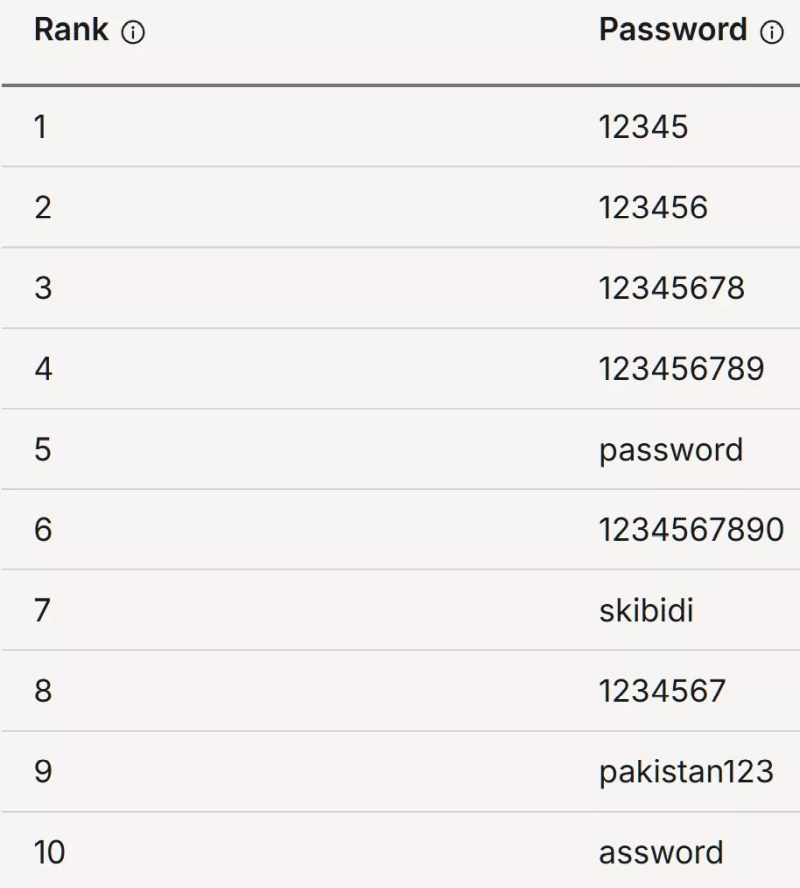Click the info icon beside Rank header
800x888 pixels.
click(132, 34)
